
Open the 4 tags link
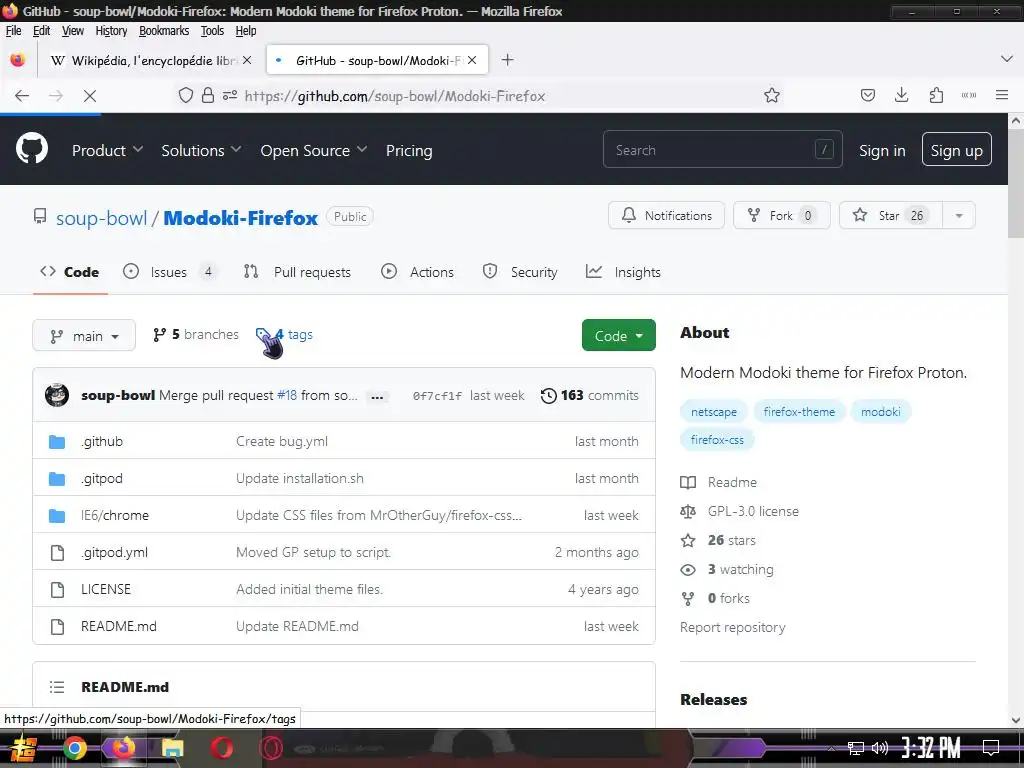(x=284, y=334)
